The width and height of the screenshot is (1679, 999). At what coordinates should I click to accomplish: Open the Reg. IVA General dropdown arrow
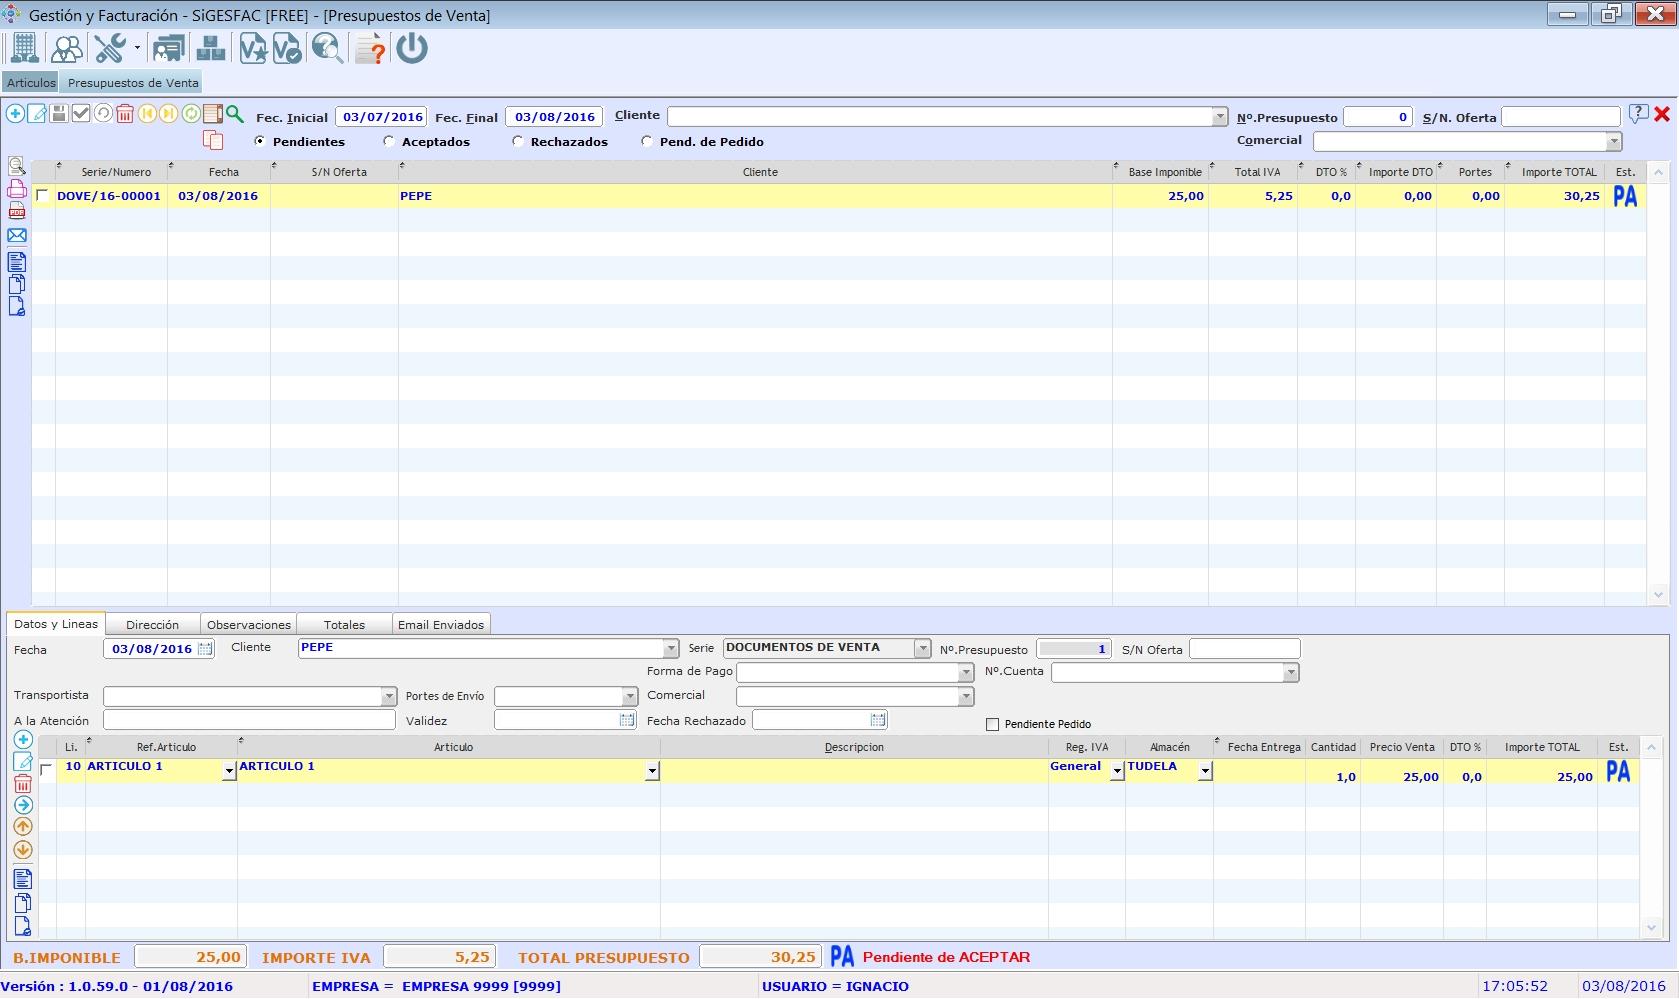click(1117, 771)
